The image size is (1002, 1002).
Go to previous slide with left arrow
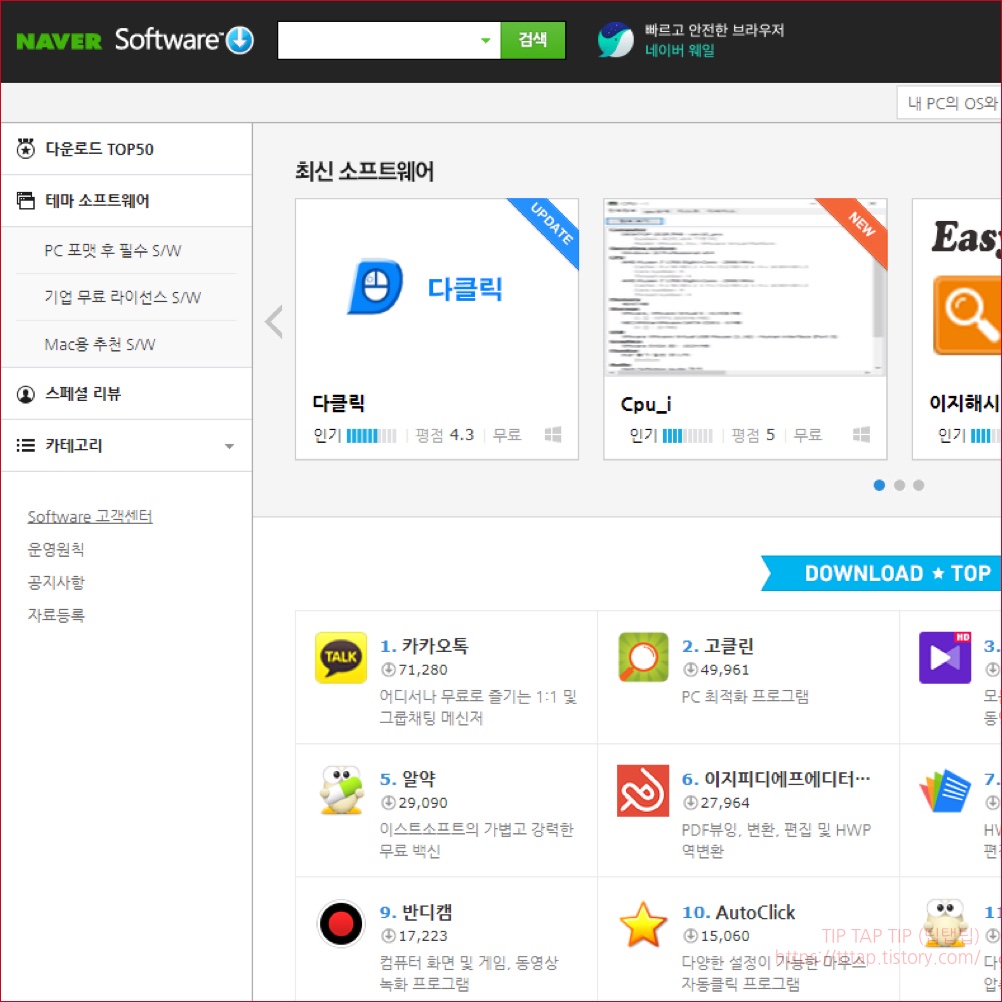274,321
